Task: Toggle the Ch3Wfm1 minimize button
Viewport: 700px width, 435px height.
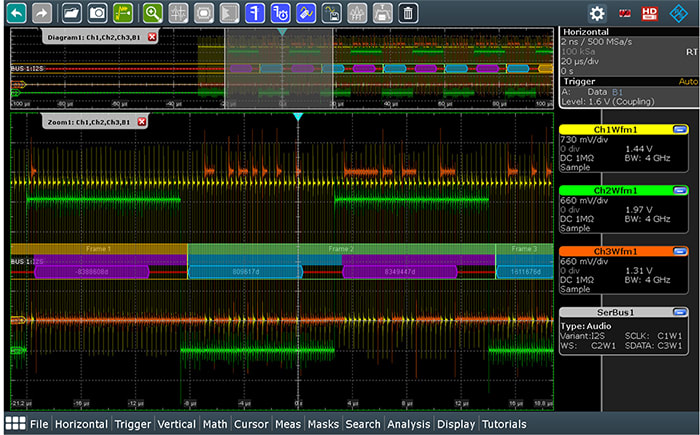Action: (680, 250)
